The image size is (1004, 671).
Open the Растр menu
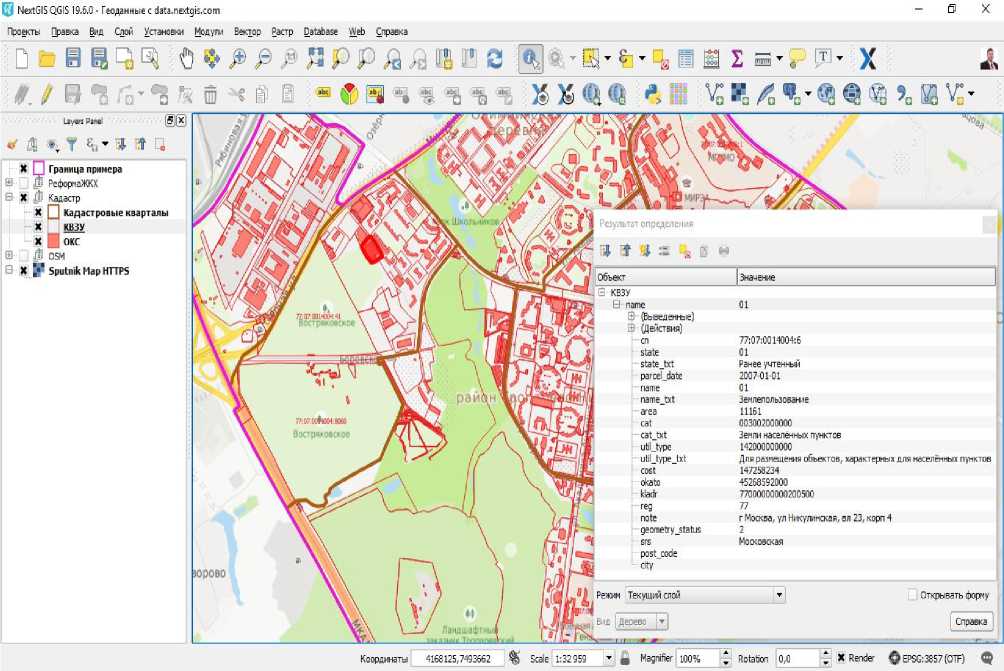click(x=282, y=32)
